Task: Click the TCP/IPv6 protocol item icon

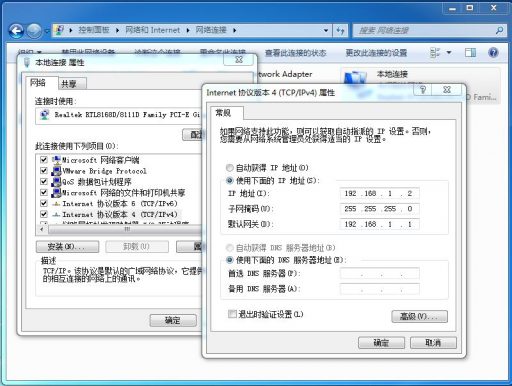Action: click(57, 204)
